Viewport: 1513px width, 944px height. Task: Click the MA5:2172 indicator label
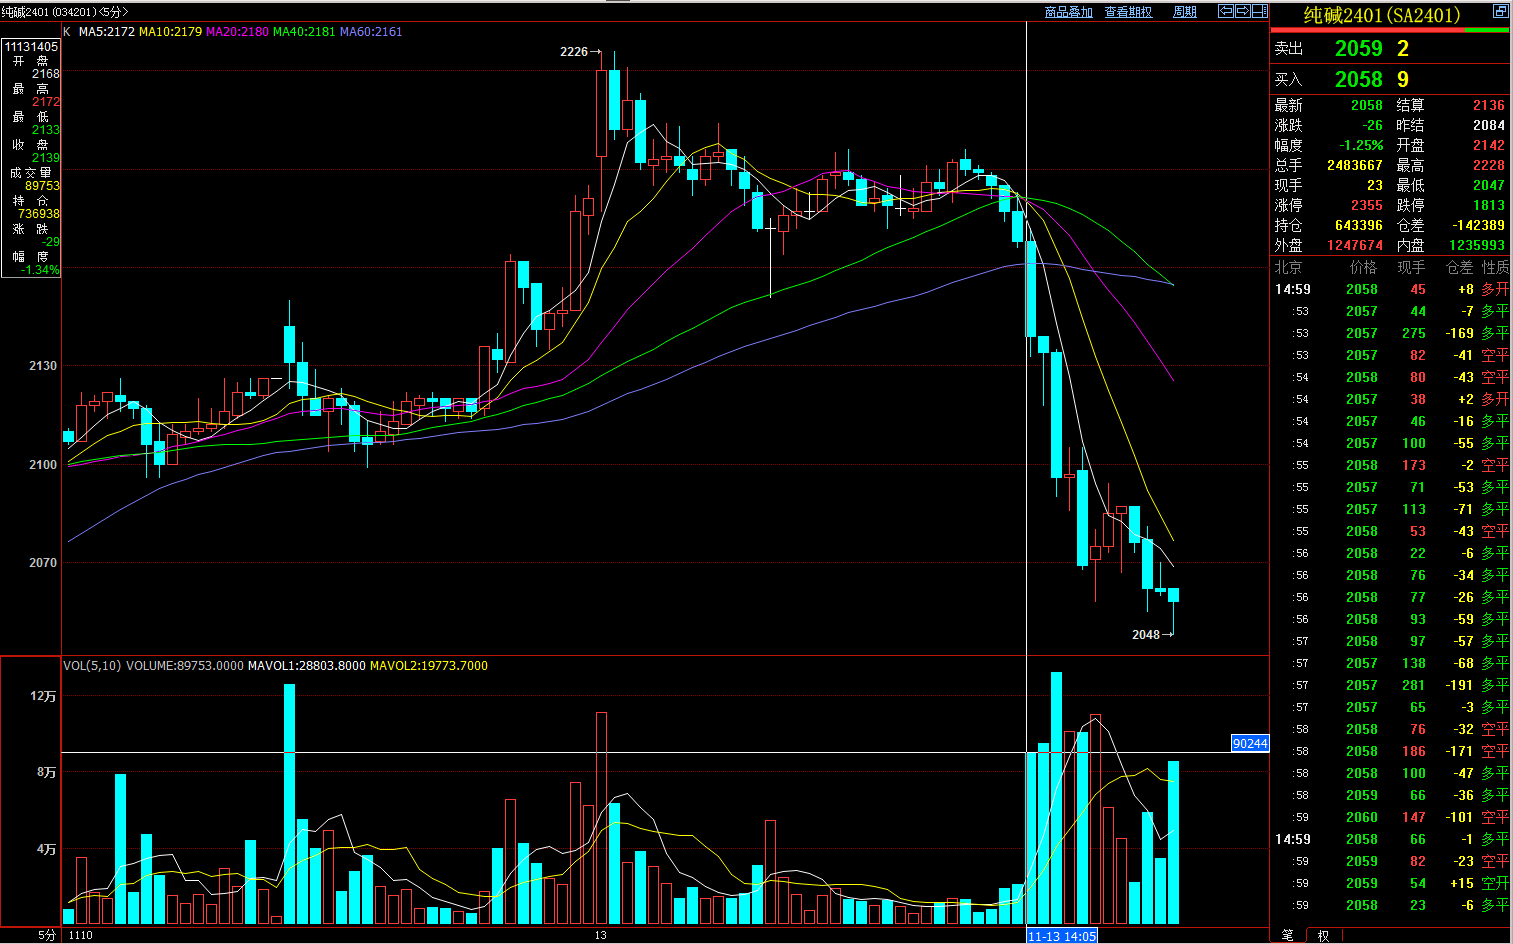pyautogui.click(x=107, y=32)
